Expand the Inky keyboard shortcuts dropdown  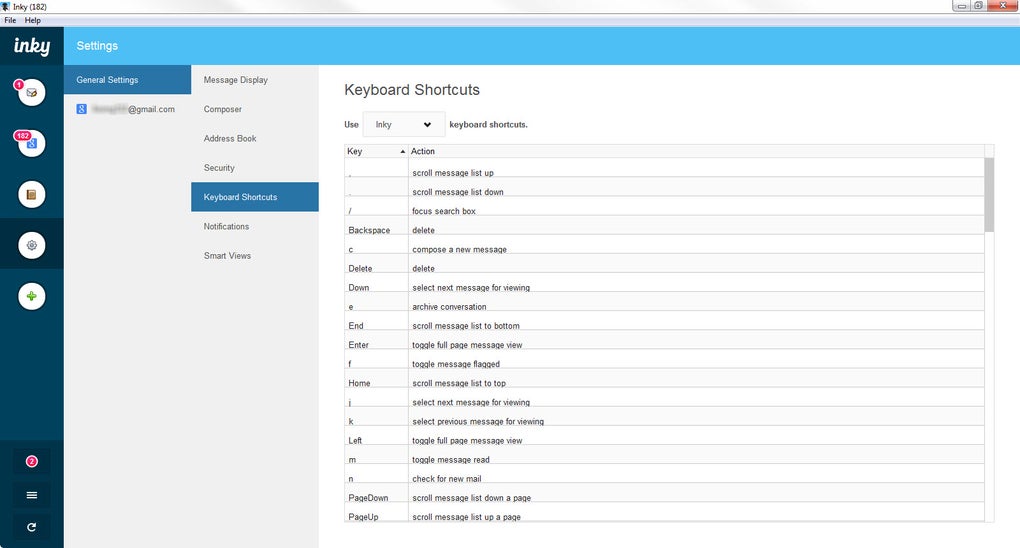403,125
